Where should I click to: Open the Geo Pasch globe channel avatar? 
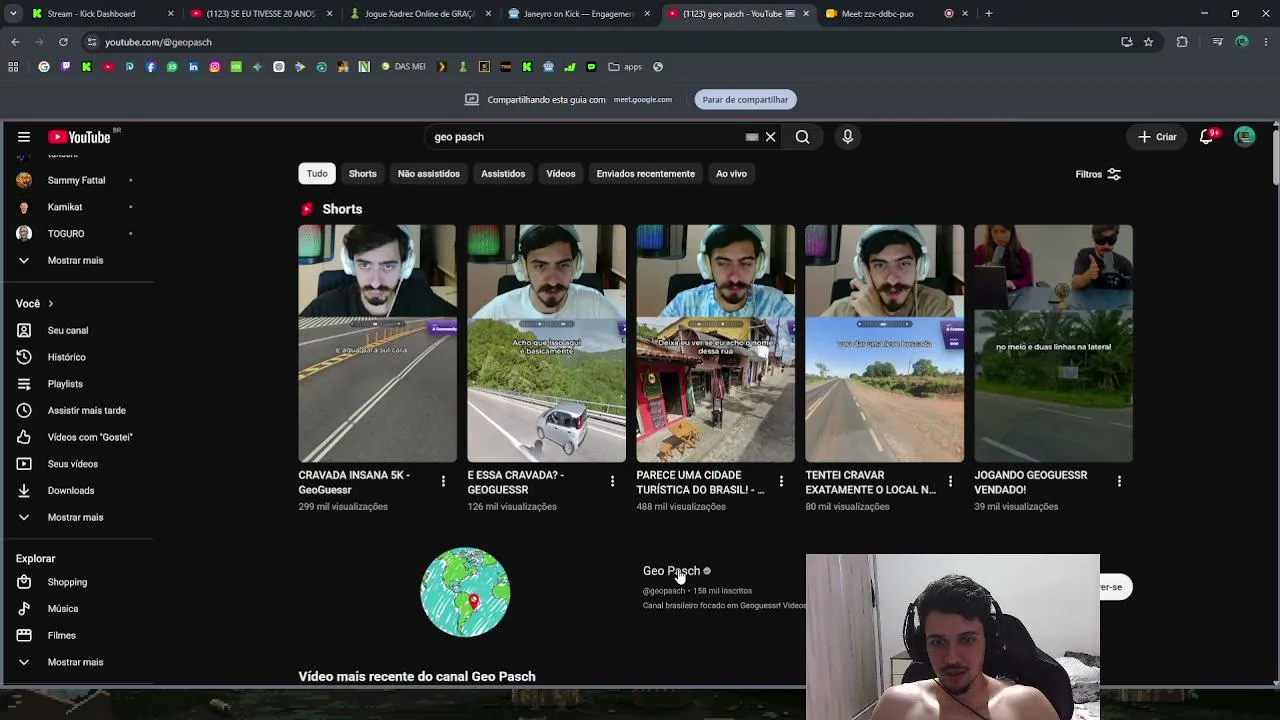465,592
